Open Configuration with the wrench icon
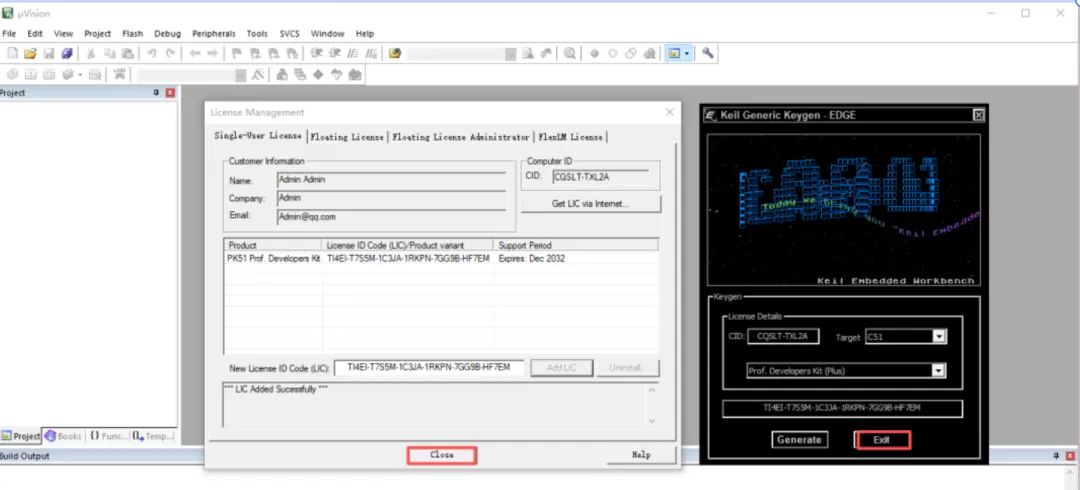 [x=707, y=53]
